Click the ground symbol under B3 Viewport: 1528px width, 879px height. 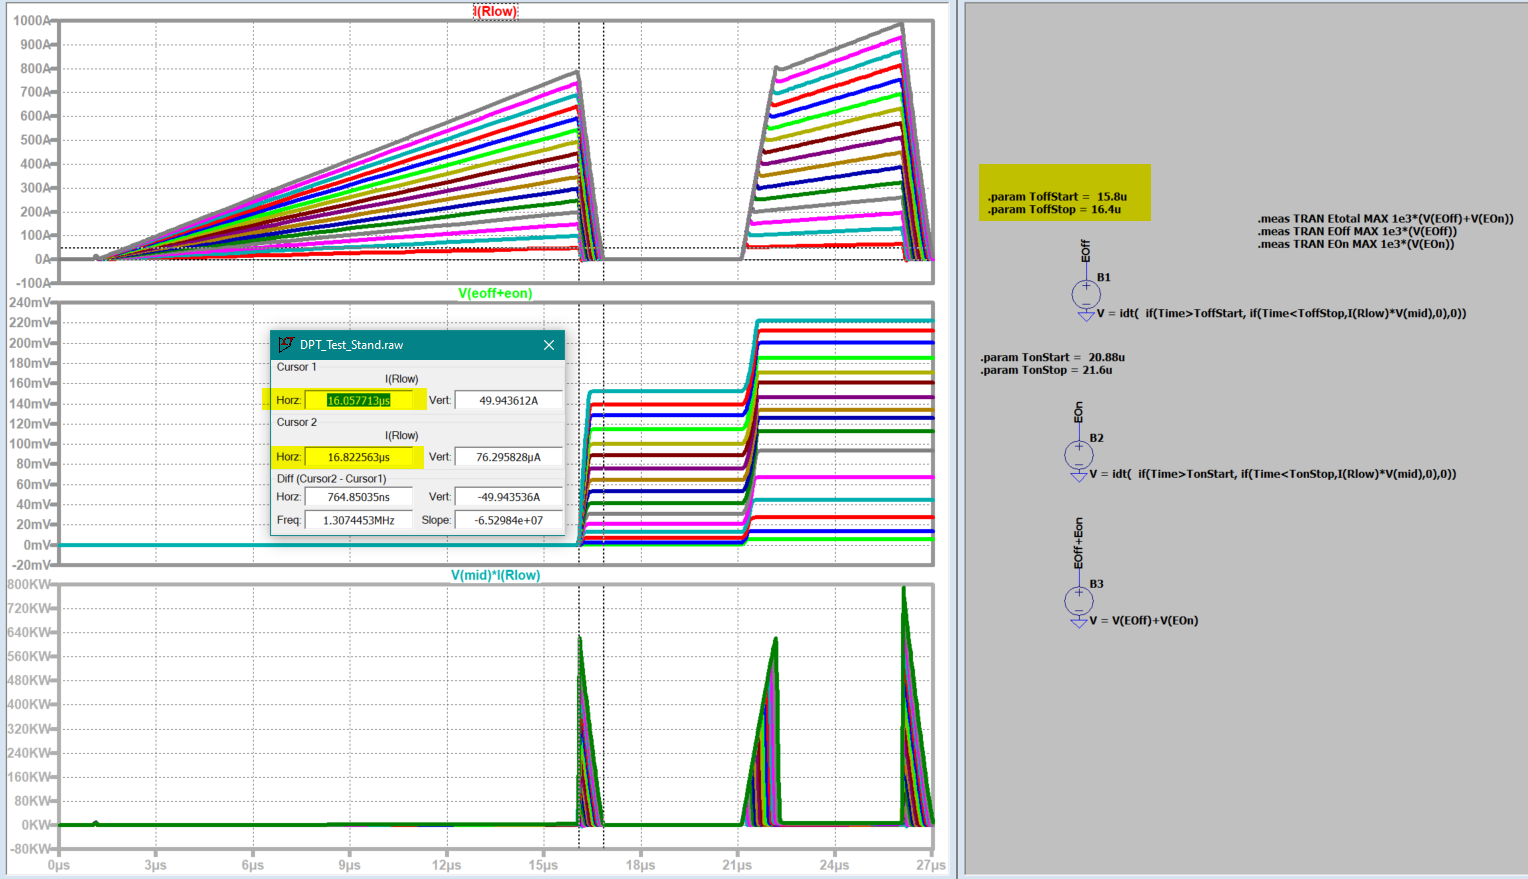(1079, 622)
